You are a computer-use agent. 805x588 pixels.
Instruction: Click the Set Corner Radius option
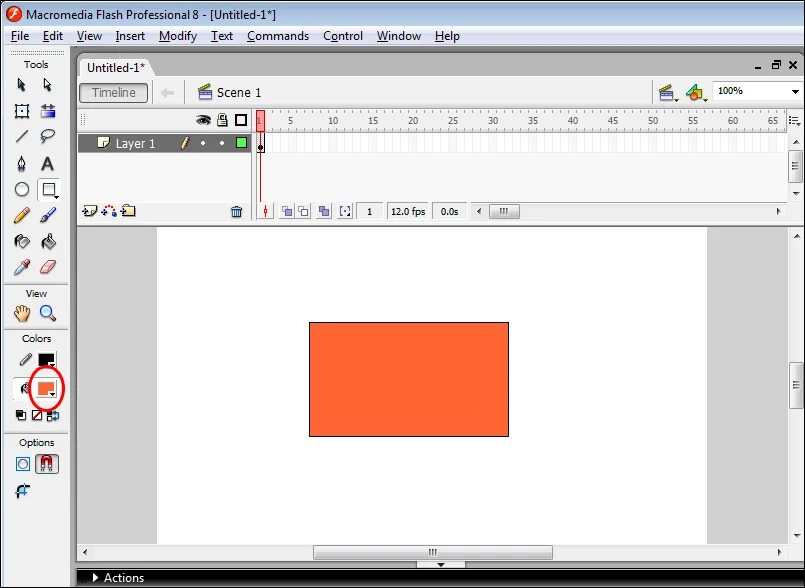(22, 491)
